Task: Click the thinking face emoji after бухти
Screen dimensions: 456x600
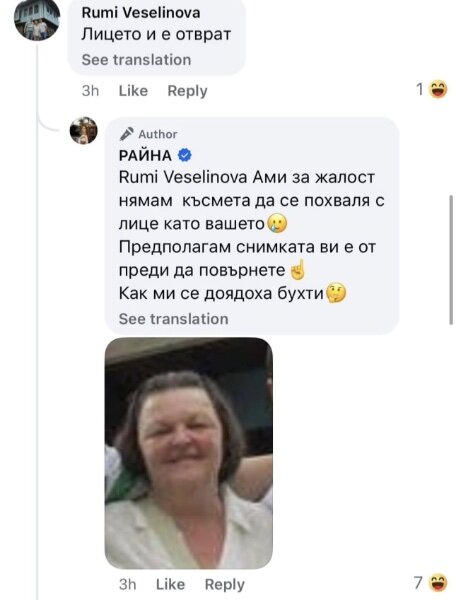Action: pos(335,293)
